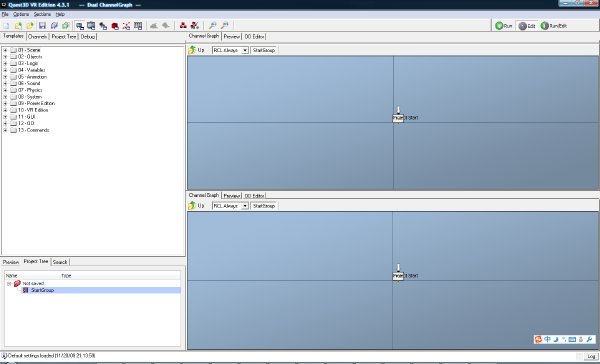Viewport: 600px width, 364px height.
Task: Open the Sections menu
Action: 42,14
